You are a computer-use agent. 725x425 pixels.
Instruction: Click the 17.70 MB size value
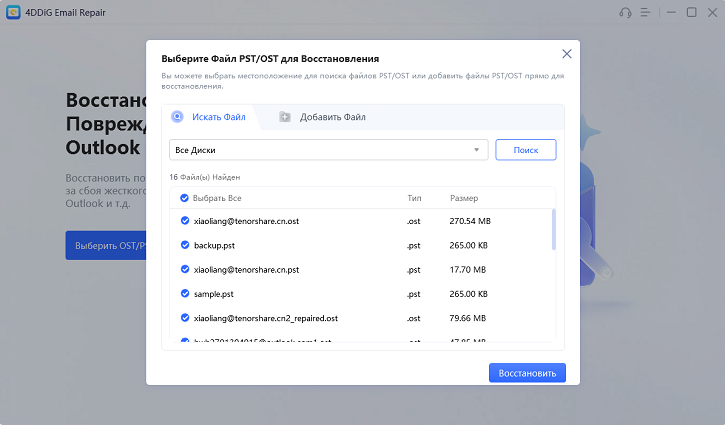467,270
